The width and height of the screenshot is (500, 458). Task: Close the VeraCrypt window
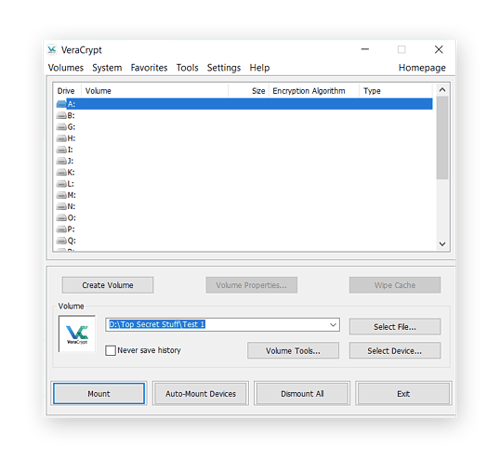[x=439, y=50]
